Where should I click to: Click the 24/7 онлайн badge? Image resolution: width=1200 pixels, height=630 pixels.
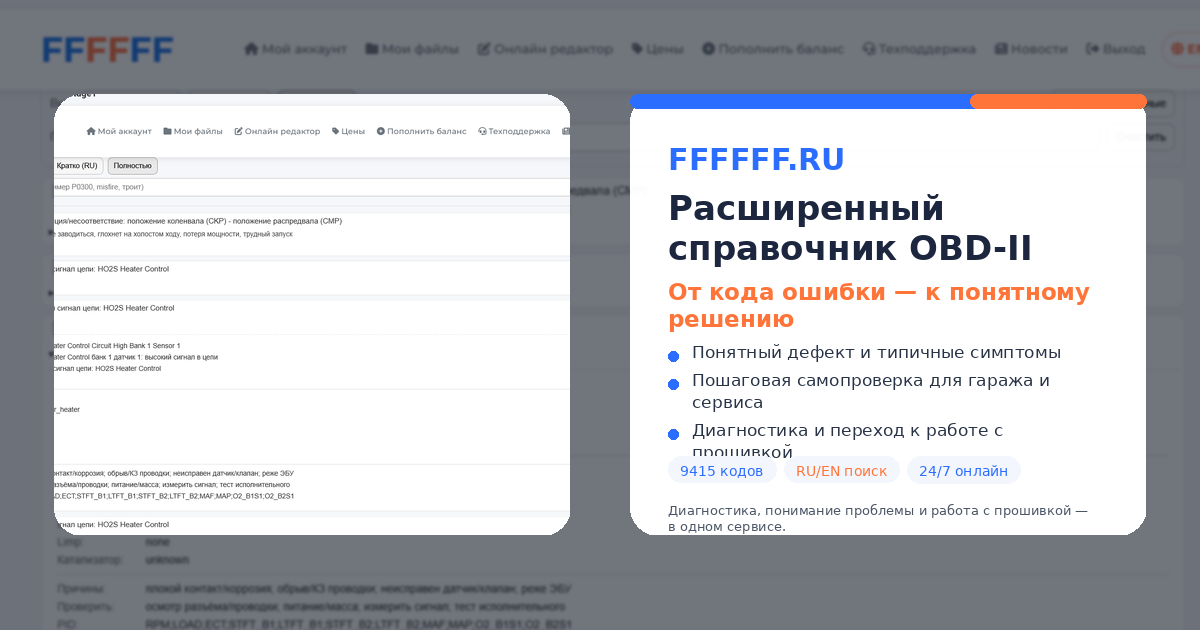tap(963, 471)
